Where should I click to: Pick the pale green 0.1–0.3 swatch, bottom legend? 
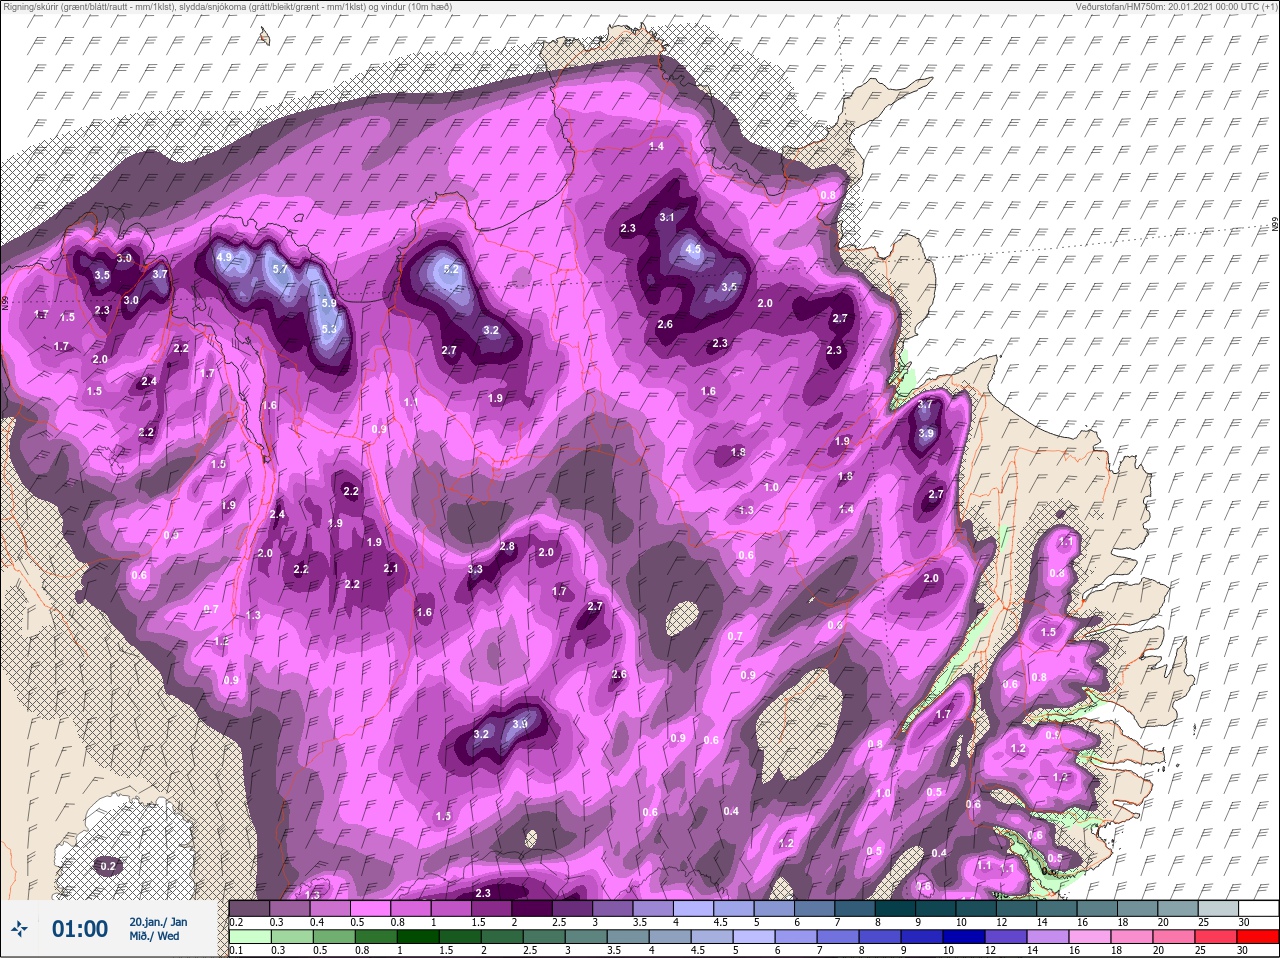[x=251, y=938]
